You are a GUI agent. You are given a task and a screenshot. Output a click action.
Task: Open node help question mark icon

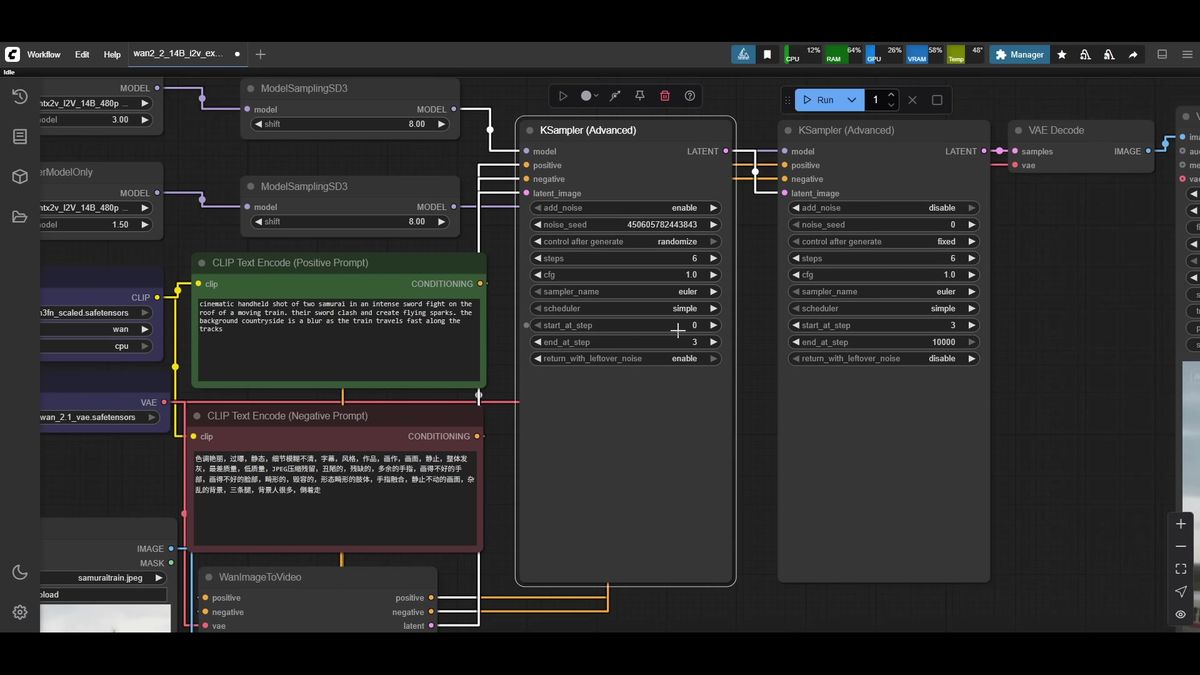690,96
